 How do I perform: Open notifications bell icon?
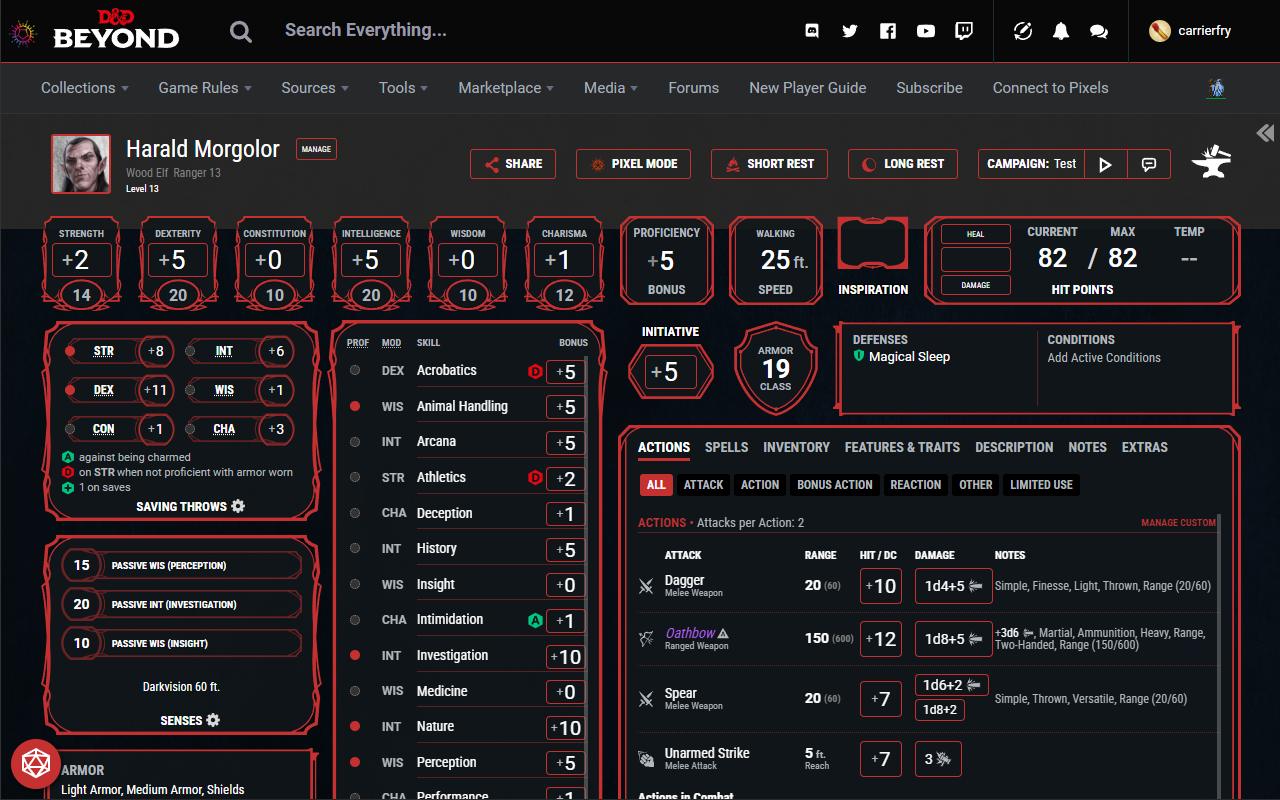pyautogui.click(x=1061, y=31)
